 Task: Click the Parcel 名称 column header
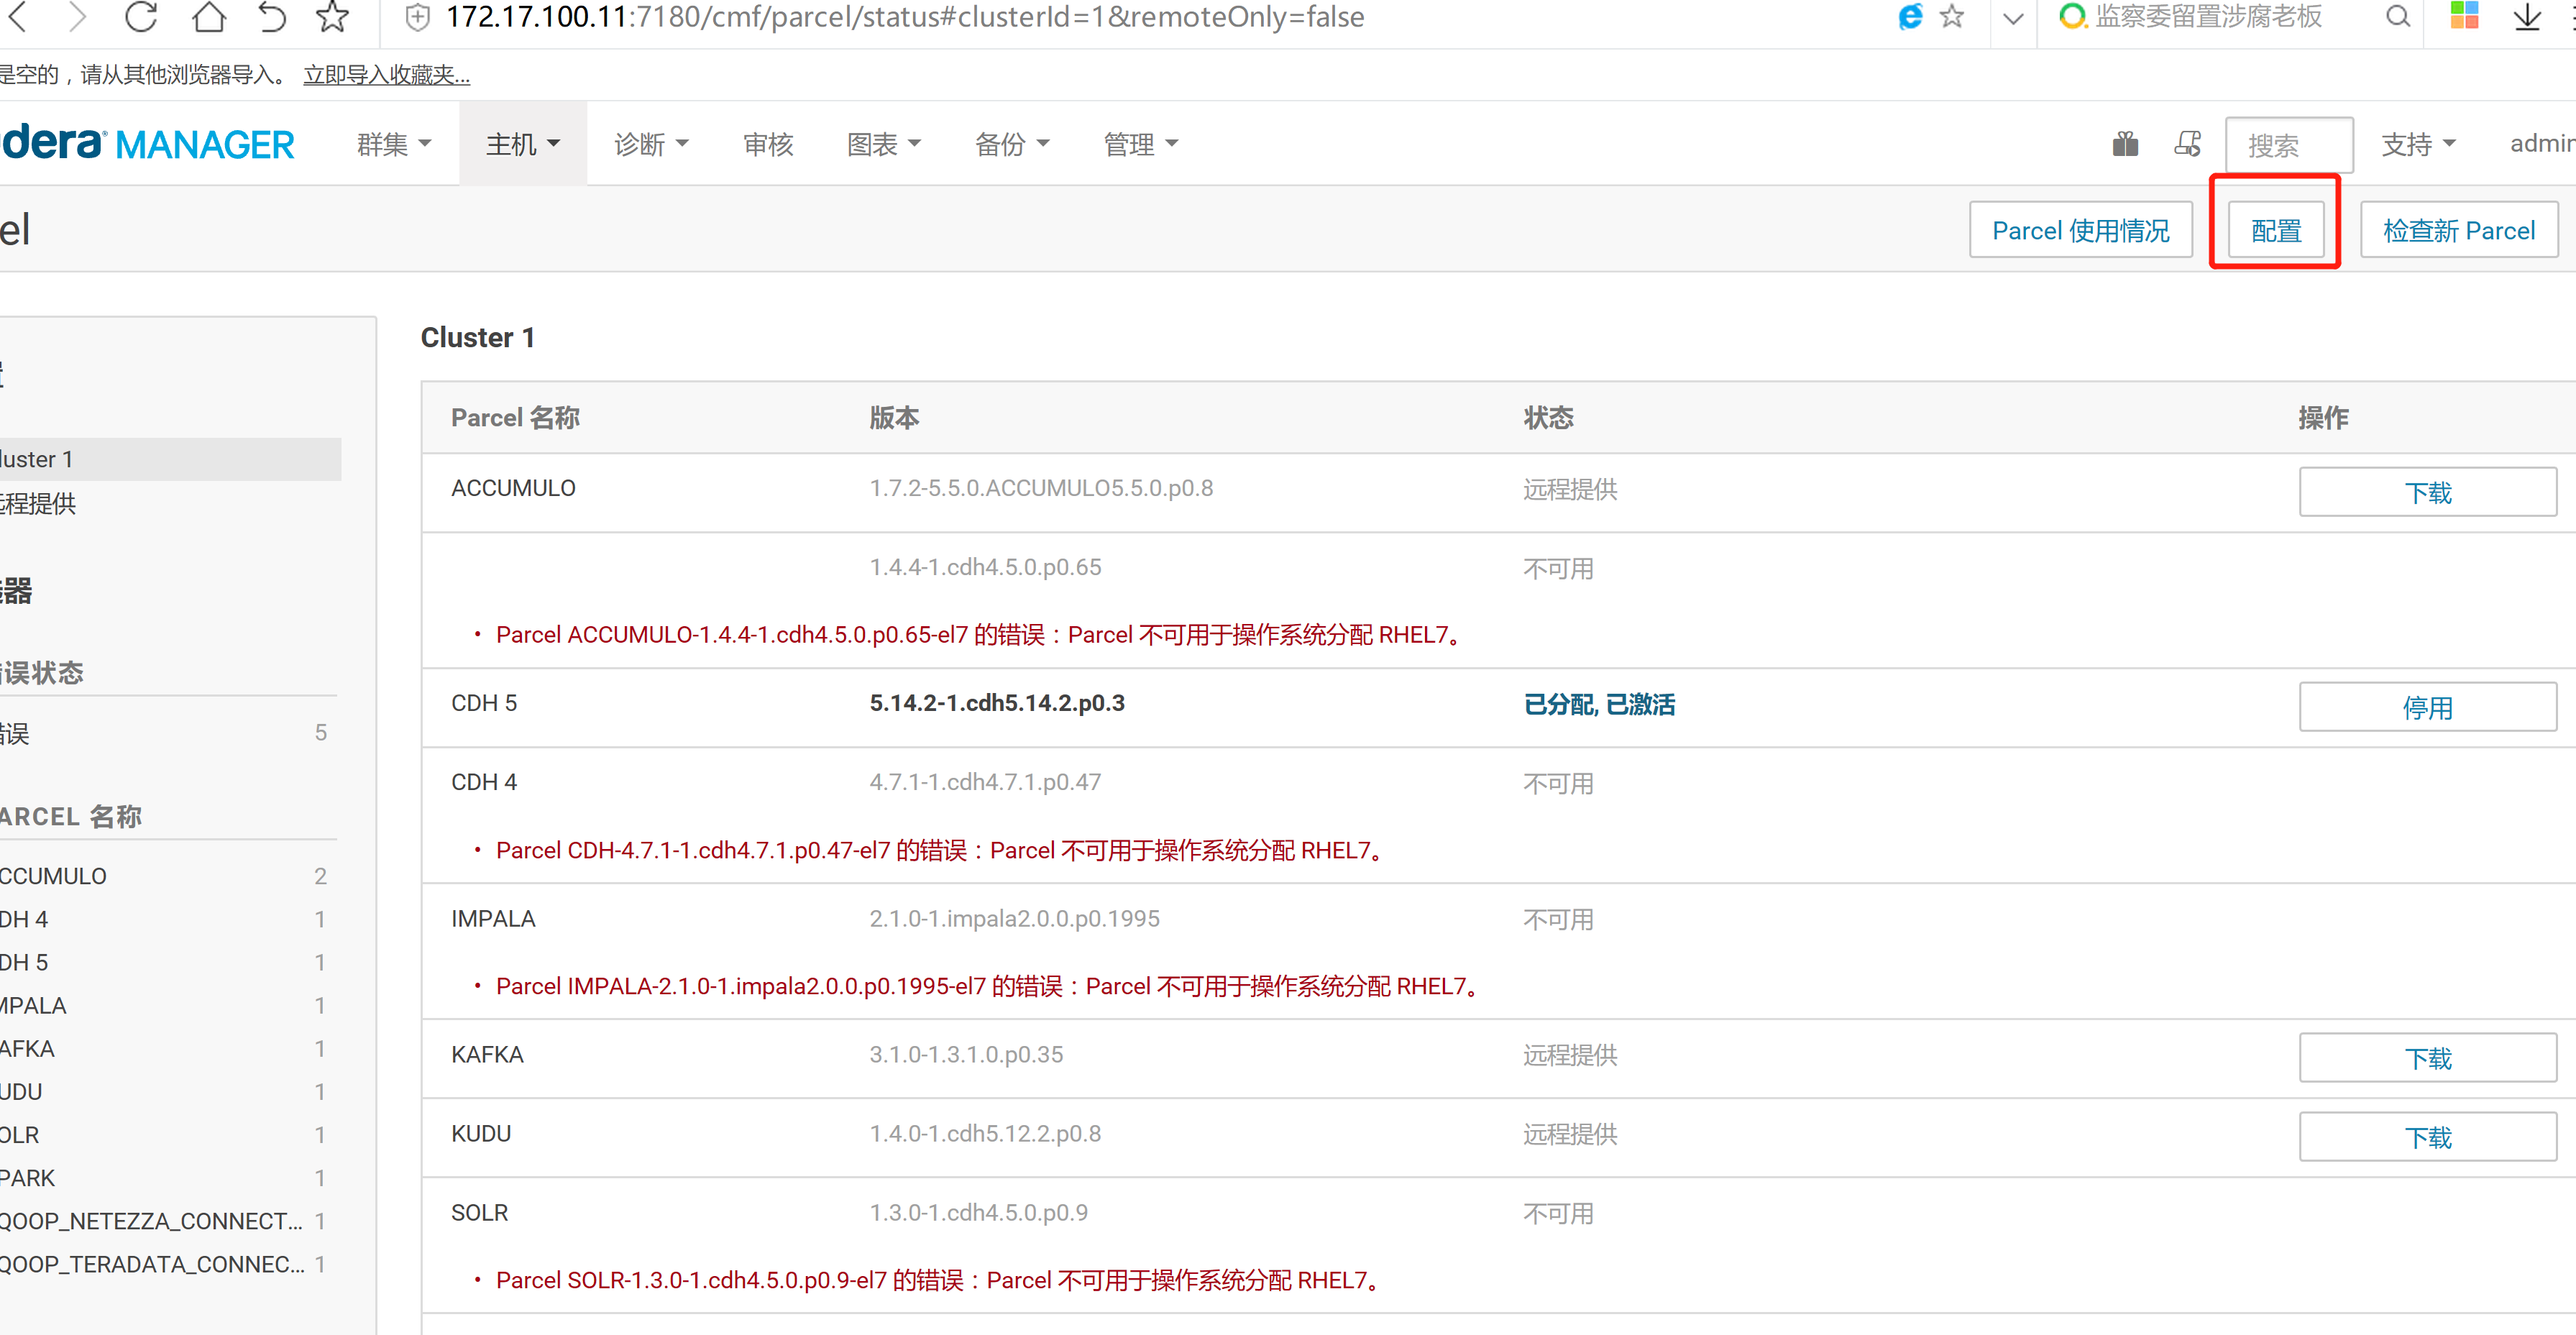(515, 417)
